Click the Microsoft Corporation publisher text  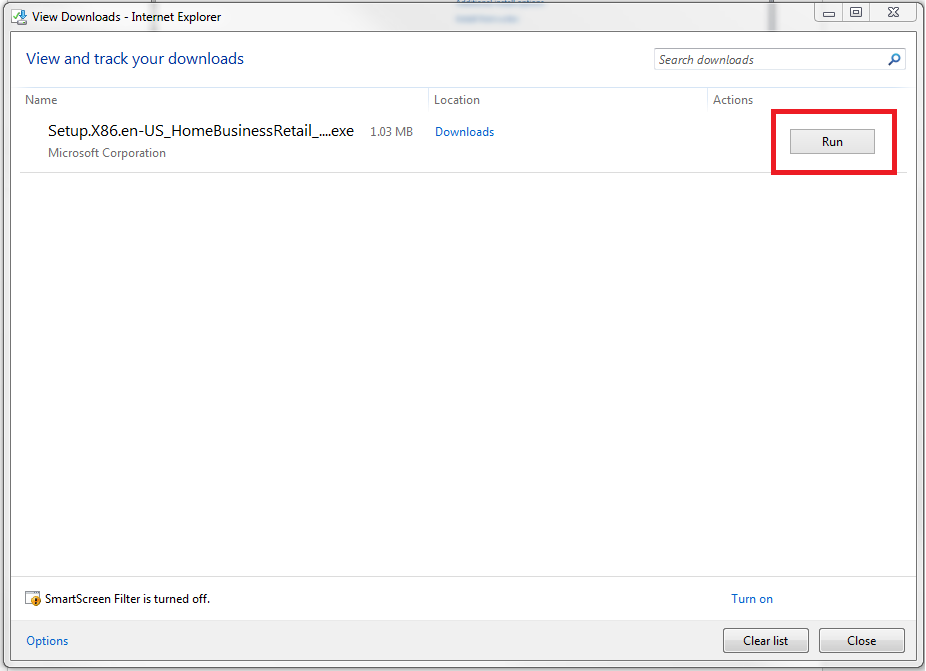pos(107,153)
